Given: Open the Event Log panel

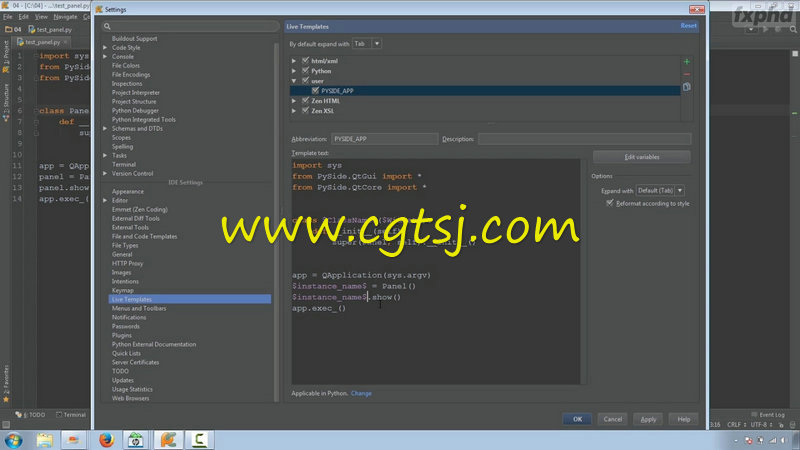Looking at the screenshot, I should tap(768, 415).
